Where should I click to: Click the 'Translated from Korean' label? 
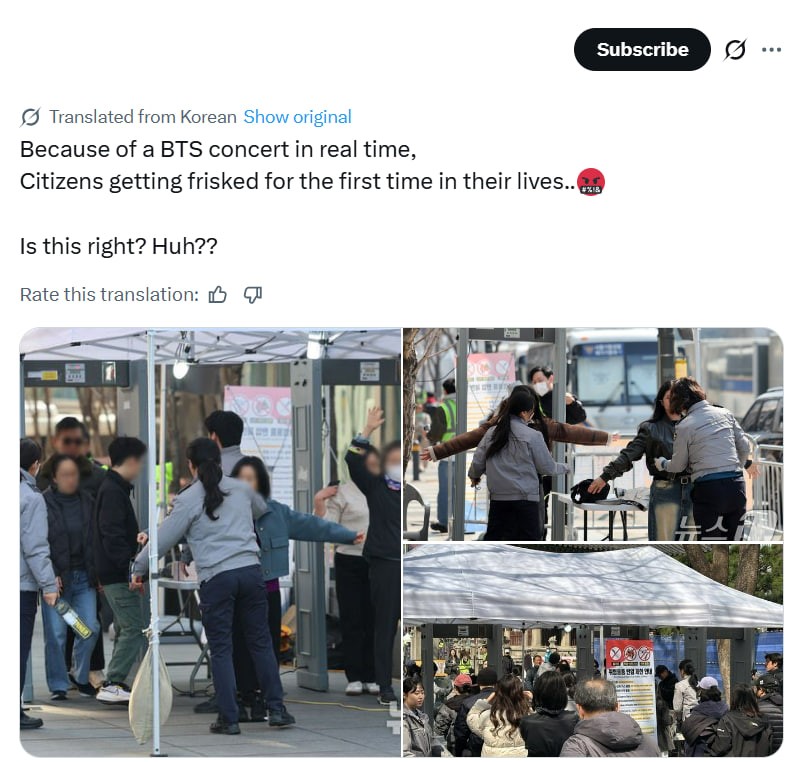[x=143, y=117]
